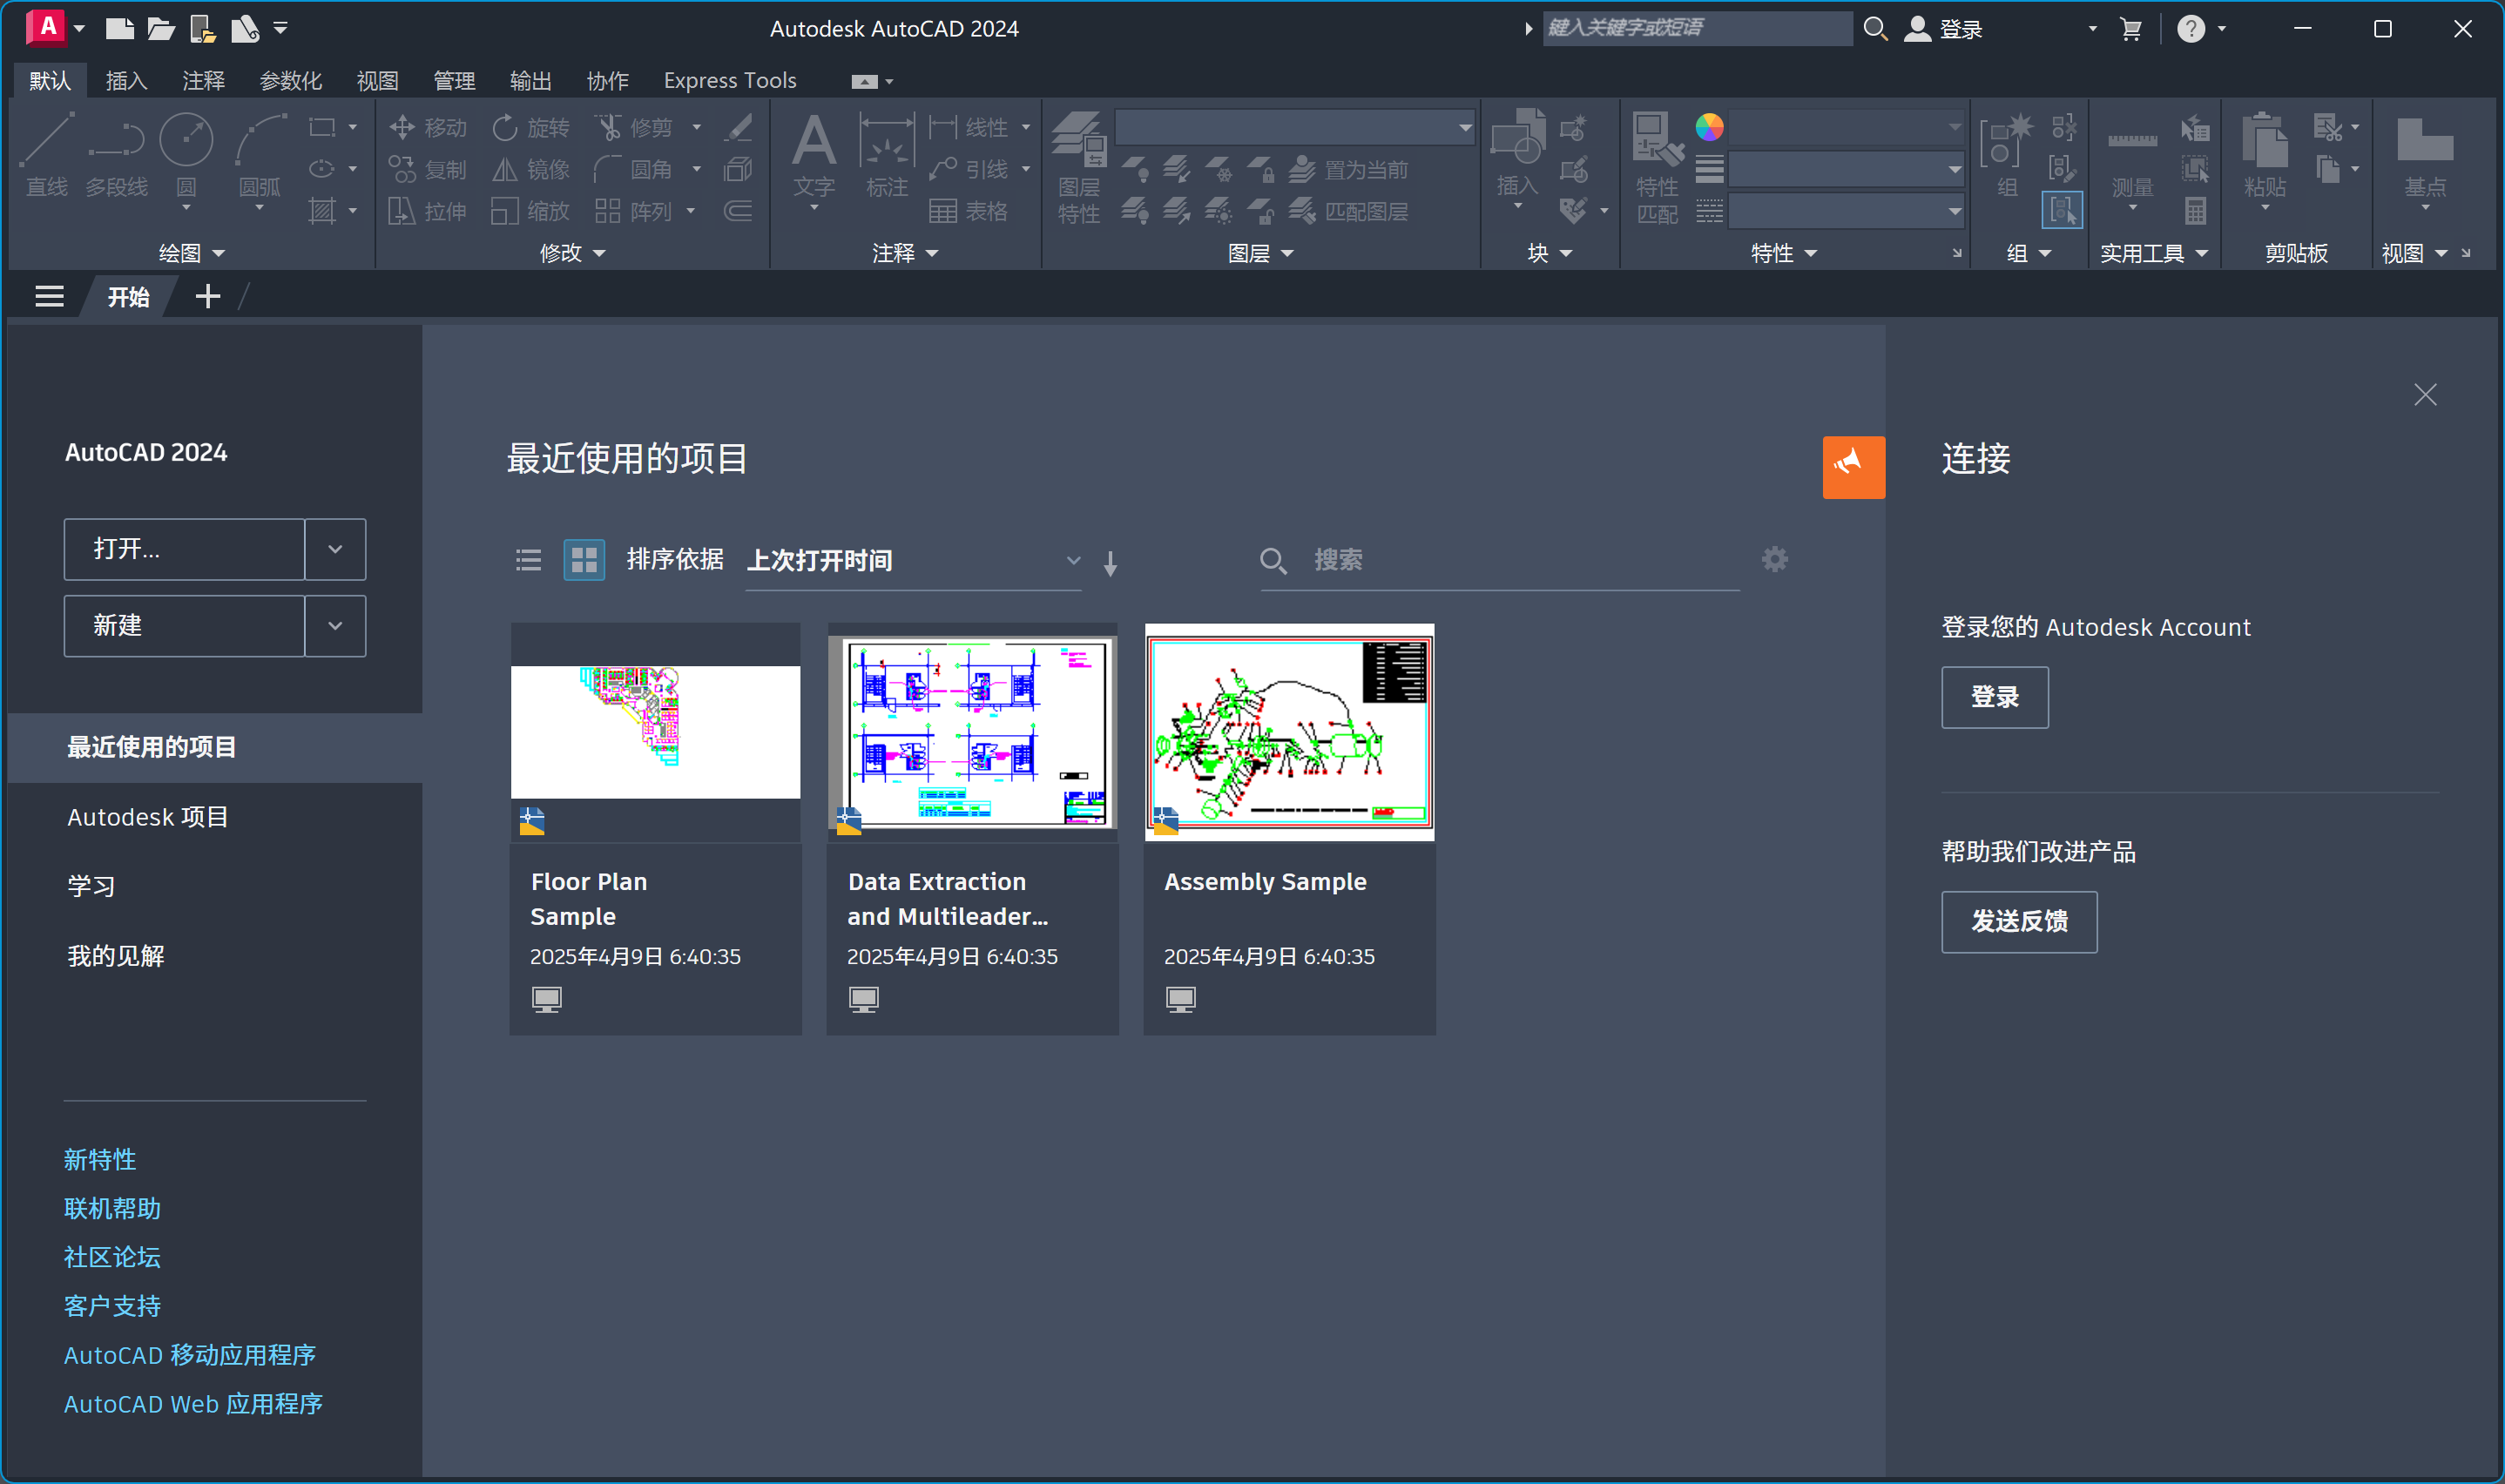Open the color wheel picker in 特性 panel

pos(1709,127)
